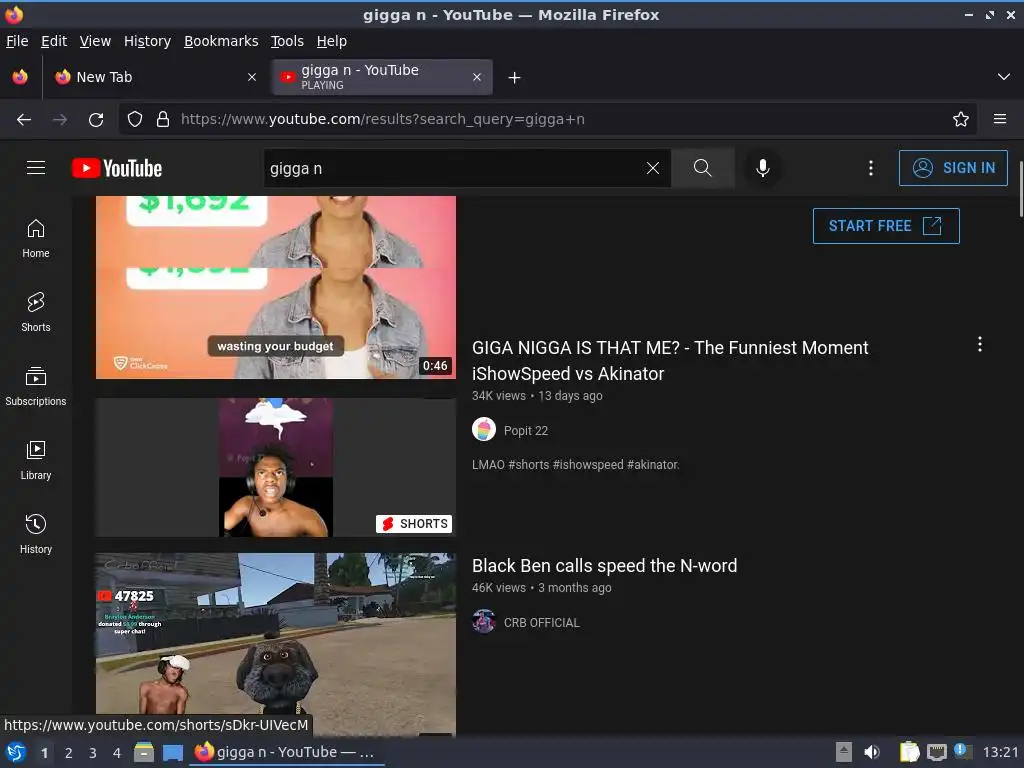Open volume control in system tray

click(872, 752)
